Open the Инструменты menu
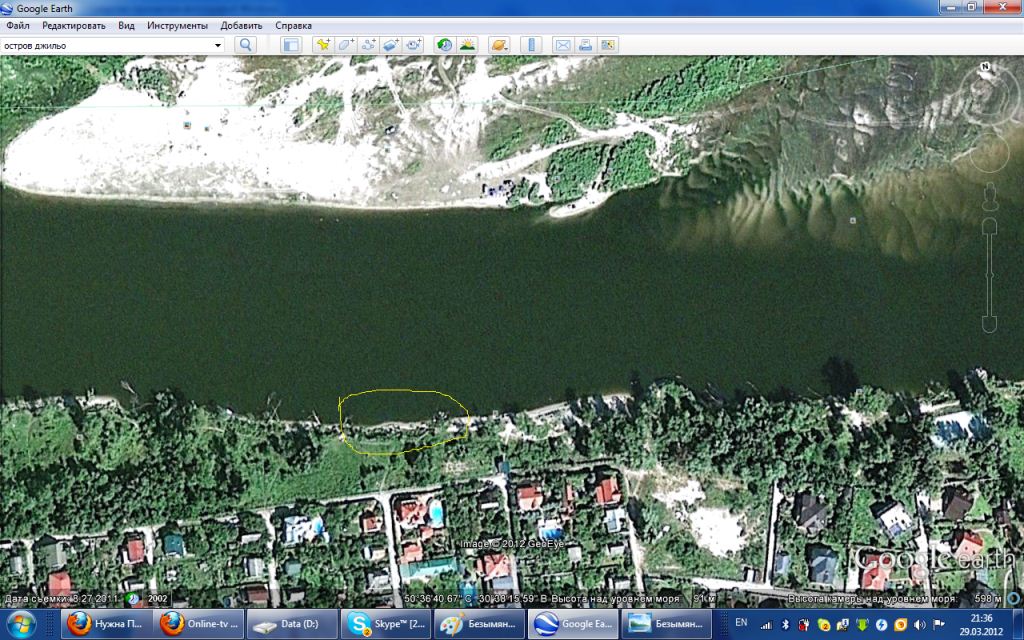Screen dimensions: 1024x640 [x=177, y=25]
